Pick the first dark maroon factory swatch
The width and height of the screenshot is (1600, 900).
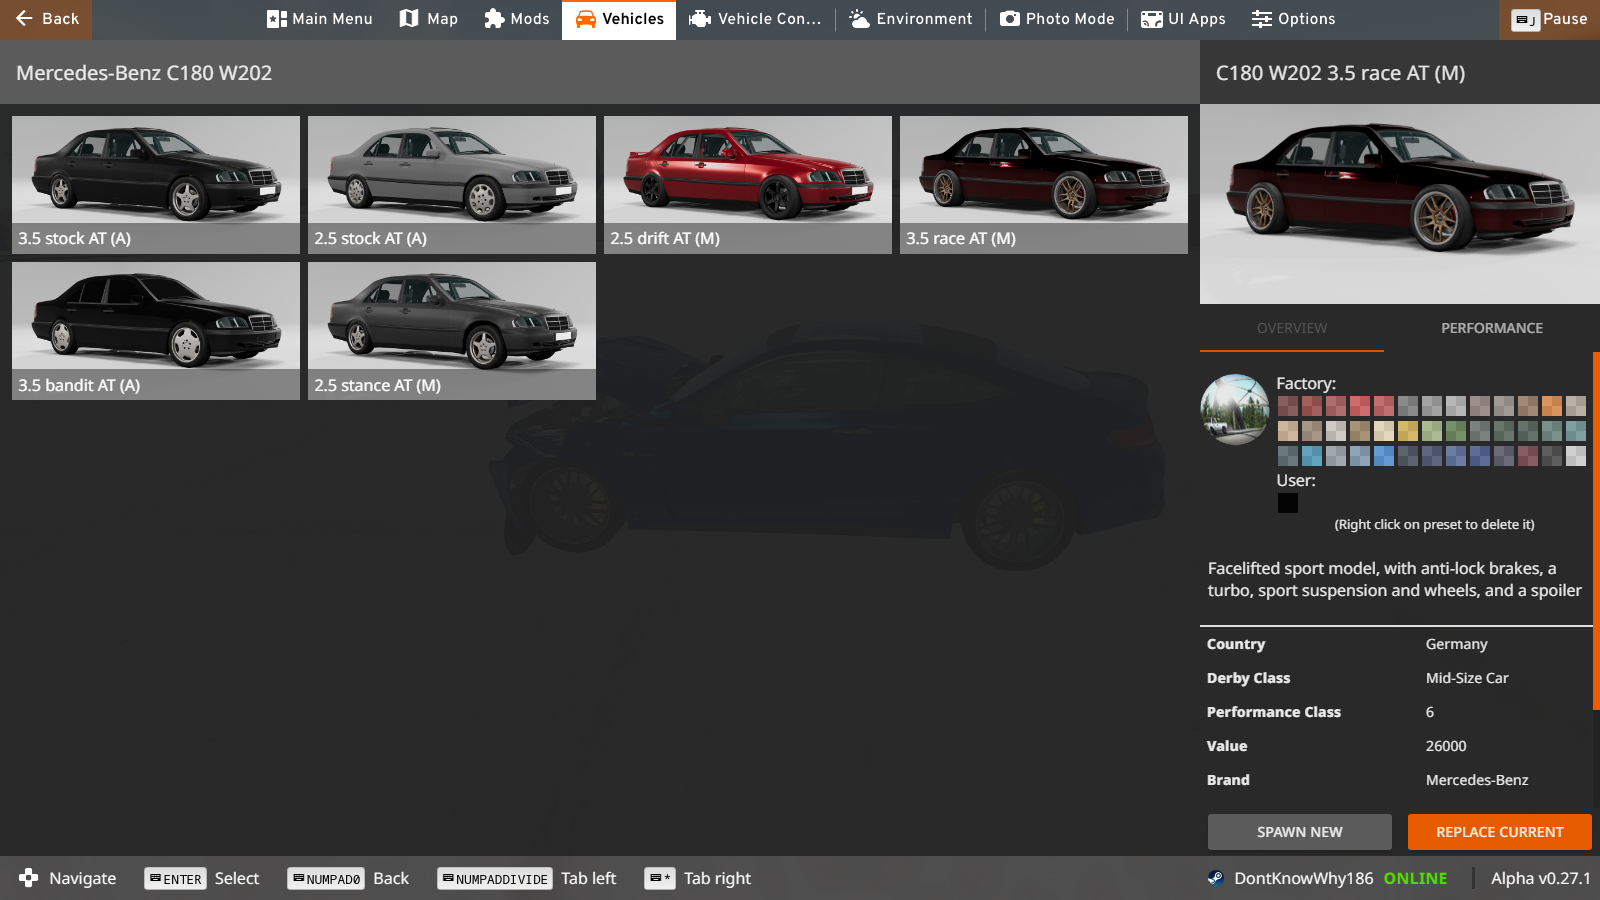pos(1288,406)
